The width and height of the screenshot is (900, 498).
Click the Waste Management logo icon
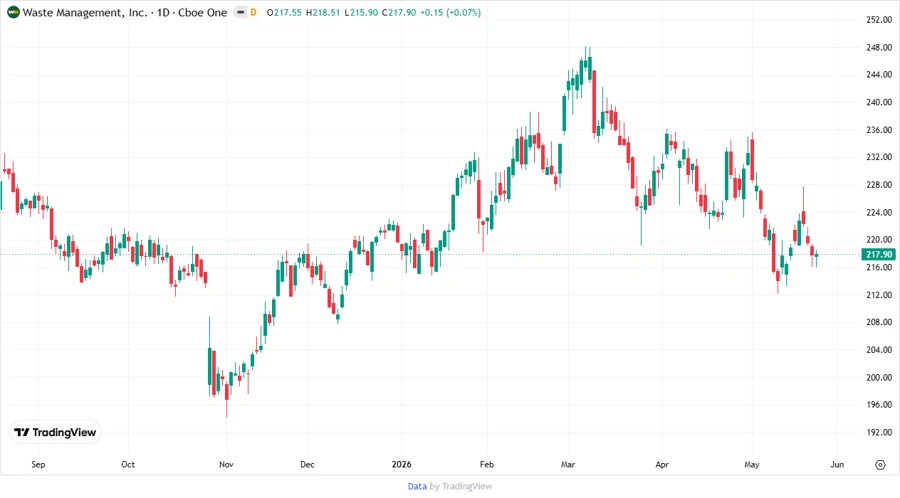pyautogui.click(x=13, y=12)
